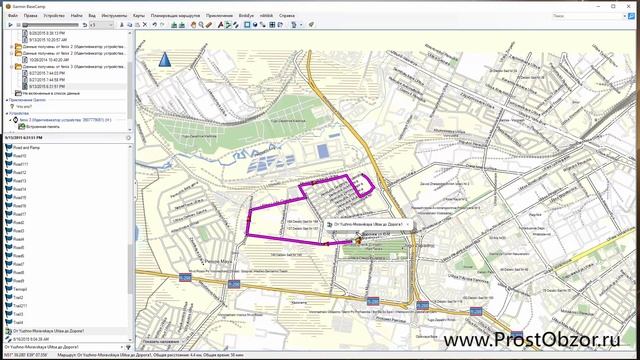Select the internal memory item under fenix 2
Image resolution: width=640 pixels, height=360 pixels.
pyautogui.click(x=39, y=127)
